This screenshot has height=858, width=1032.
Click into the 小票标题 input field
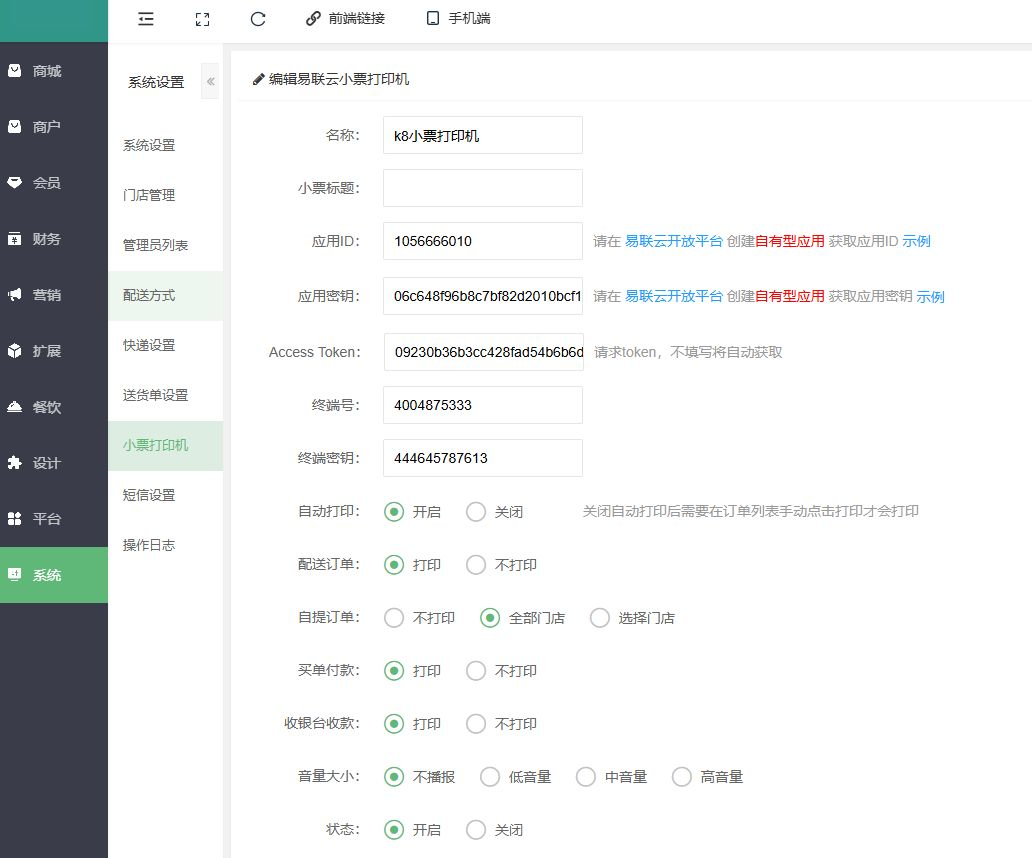[482, 188]
